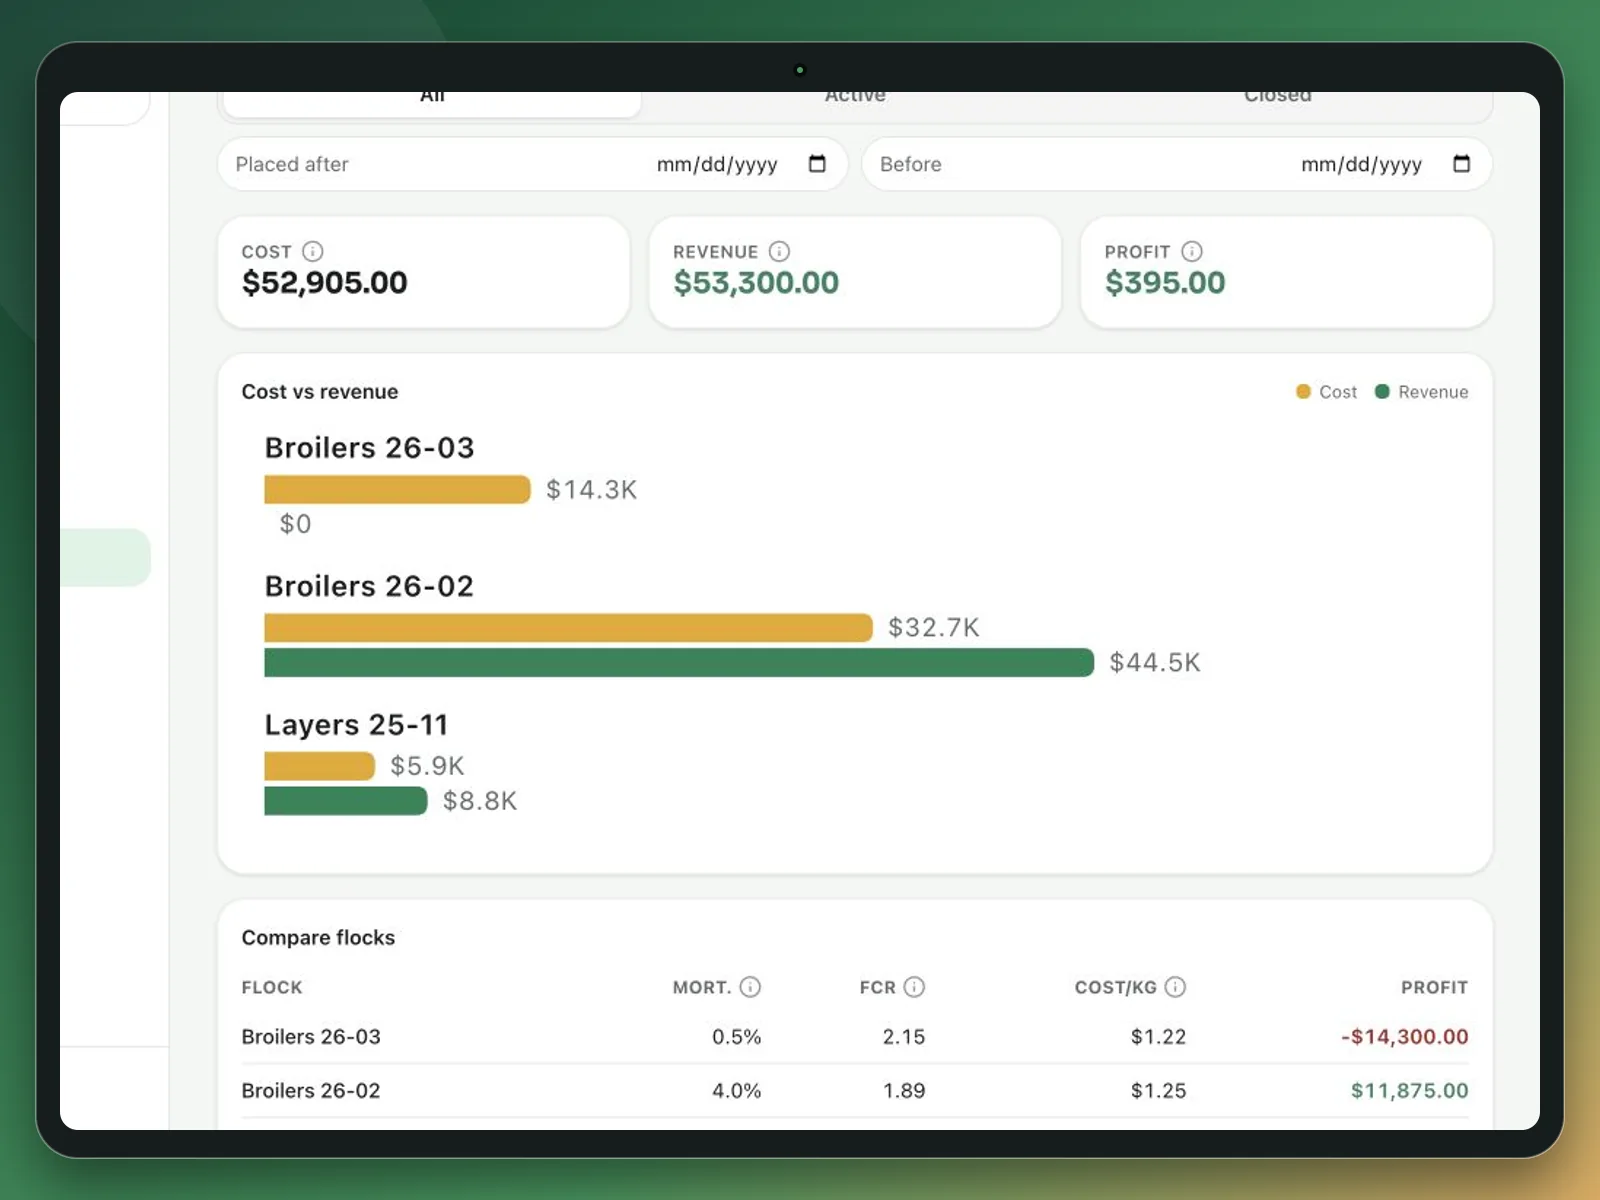
Task: Click the Broilers 26-03 cost bar
Action: (x=397, y=489)
